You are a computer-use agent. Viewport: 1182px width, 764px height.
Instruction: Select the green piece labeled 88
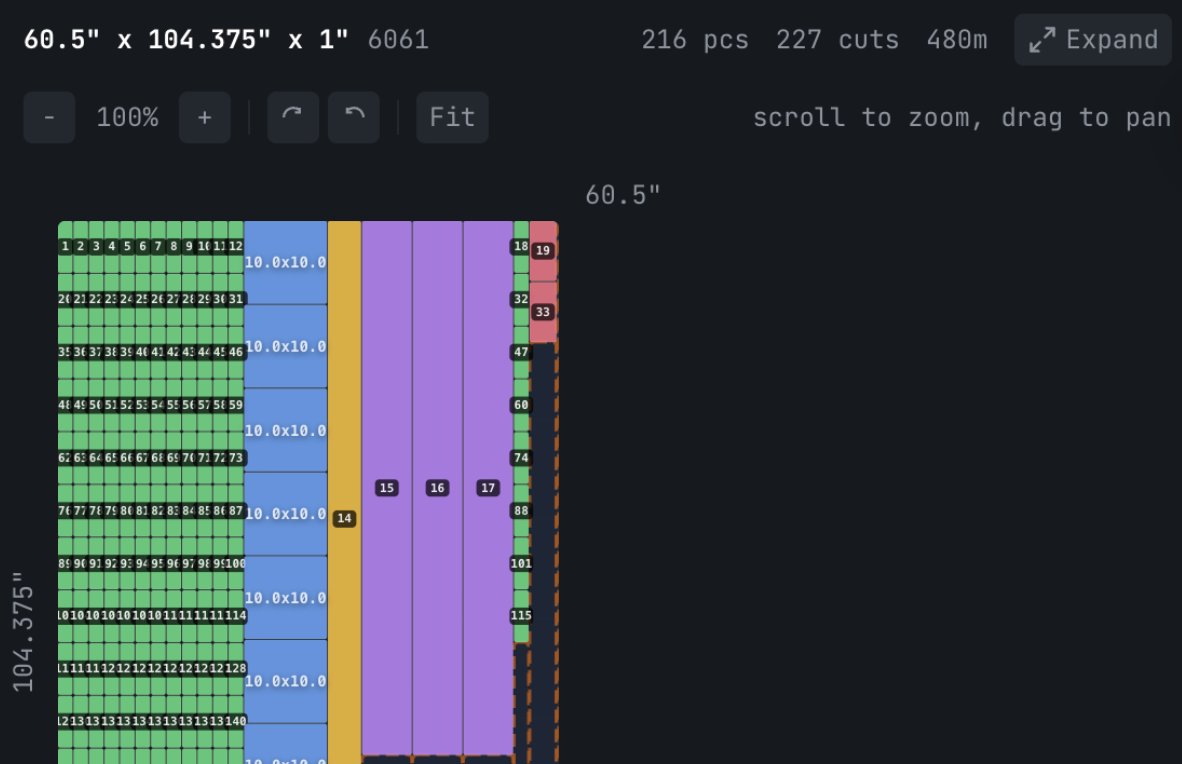coord(521,511)
